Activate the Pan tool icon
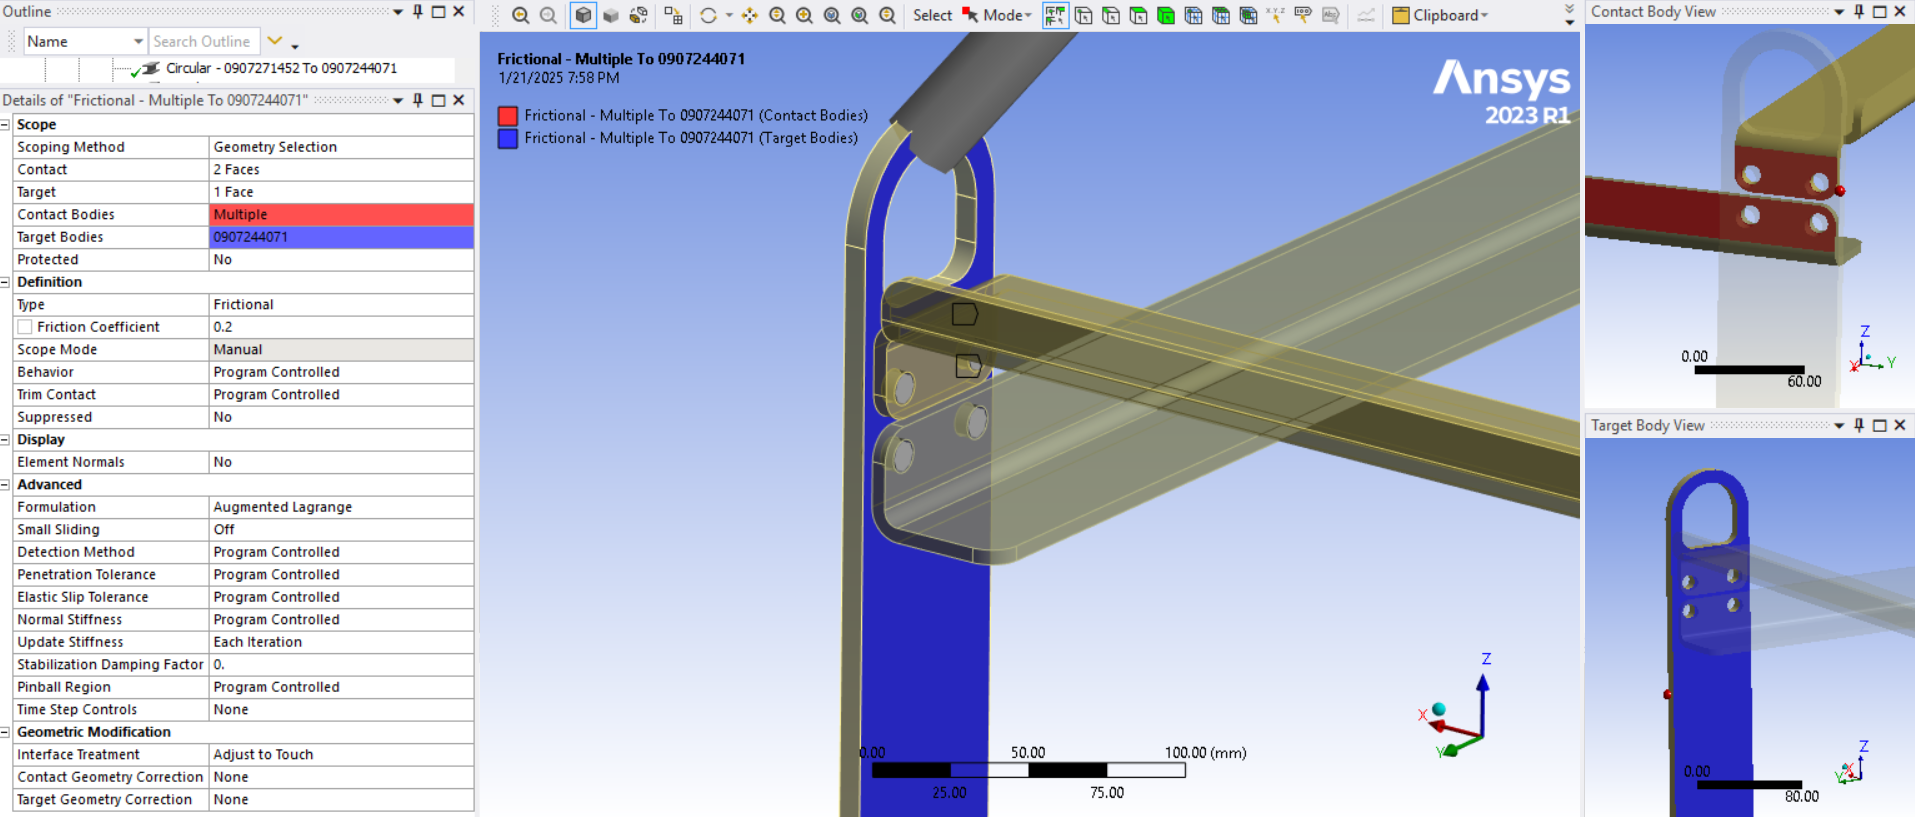The height and width of the screenshot is (817, 1915). click(x=749, y=15)
